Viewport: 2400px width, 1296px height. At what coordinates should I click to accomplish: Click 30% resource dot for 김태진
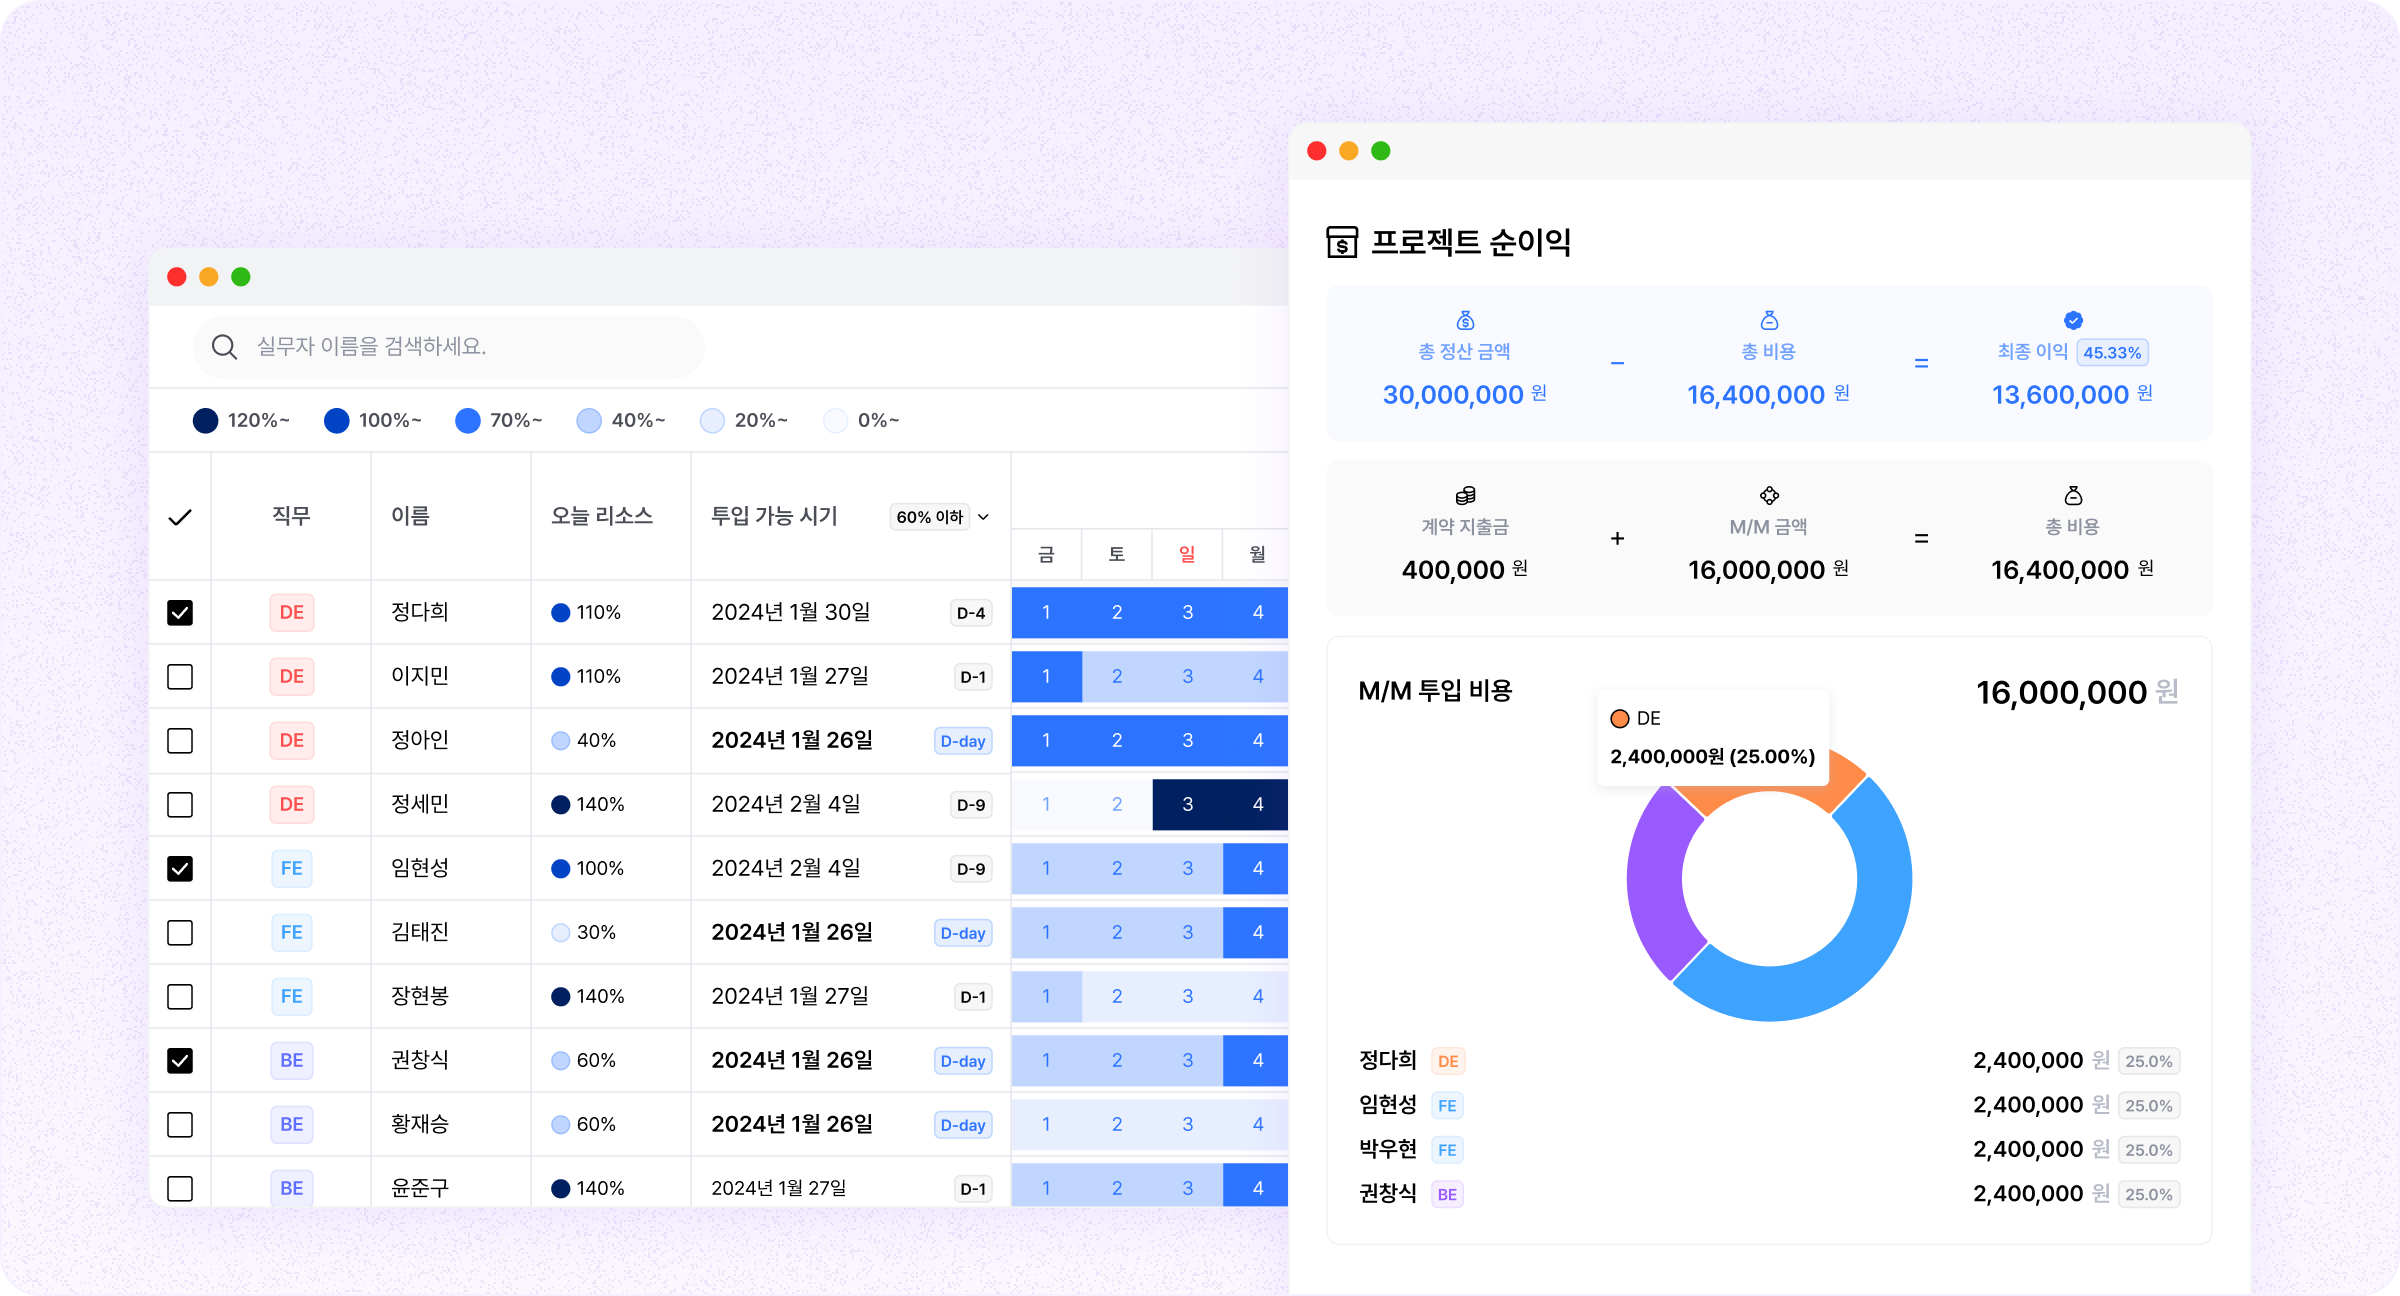561,933
